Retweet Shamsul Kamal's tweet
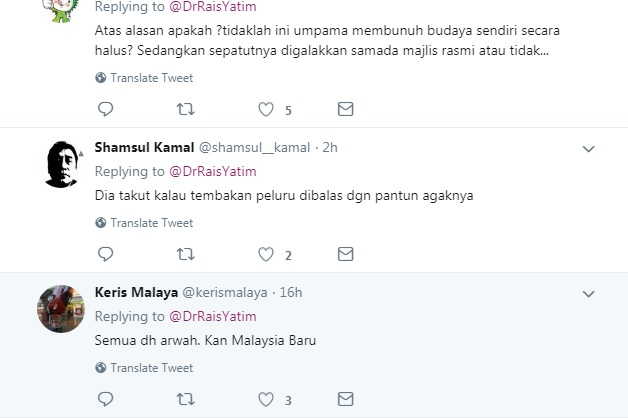This screenshot has width=628, height=418. coord(185,254)
